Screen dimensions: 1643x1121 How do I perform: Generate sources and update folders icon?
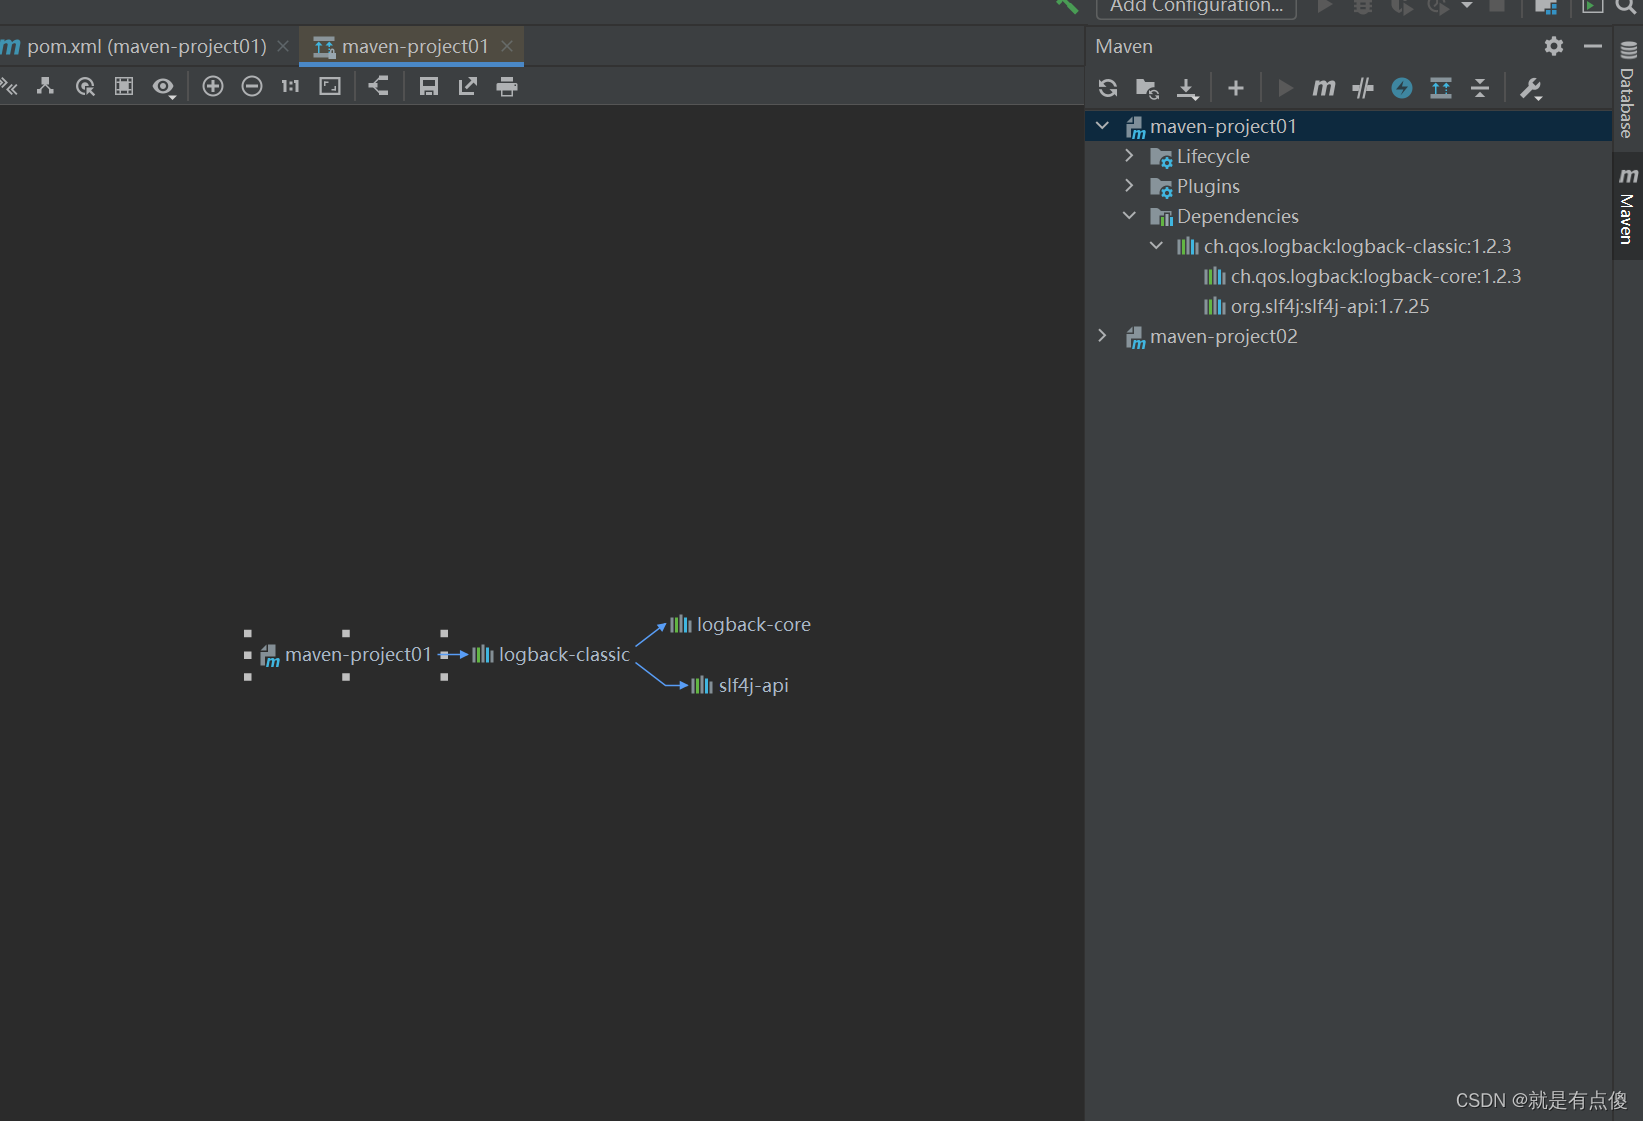(x=1147, y=89)
